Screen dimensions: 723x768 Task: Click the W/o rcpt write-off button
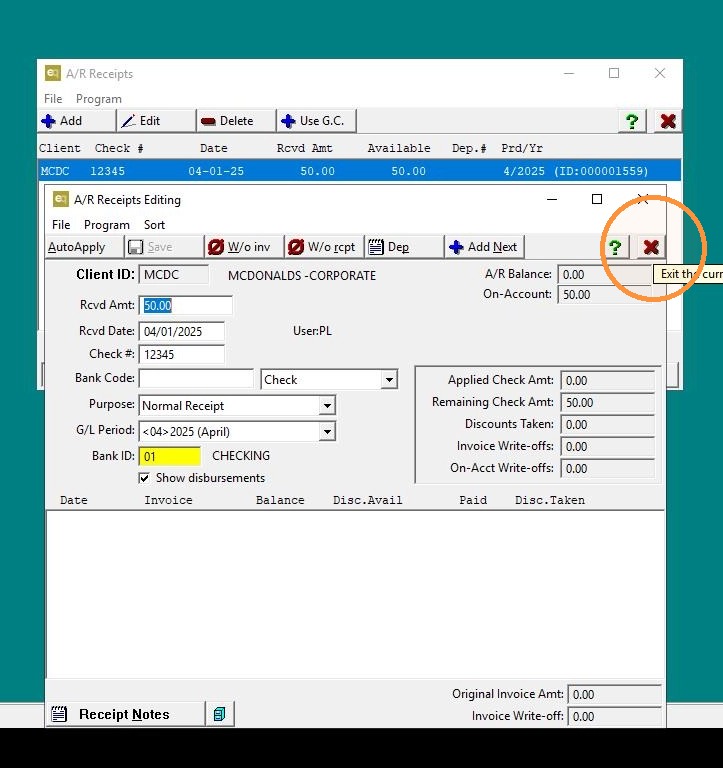[x=324, y=247]
